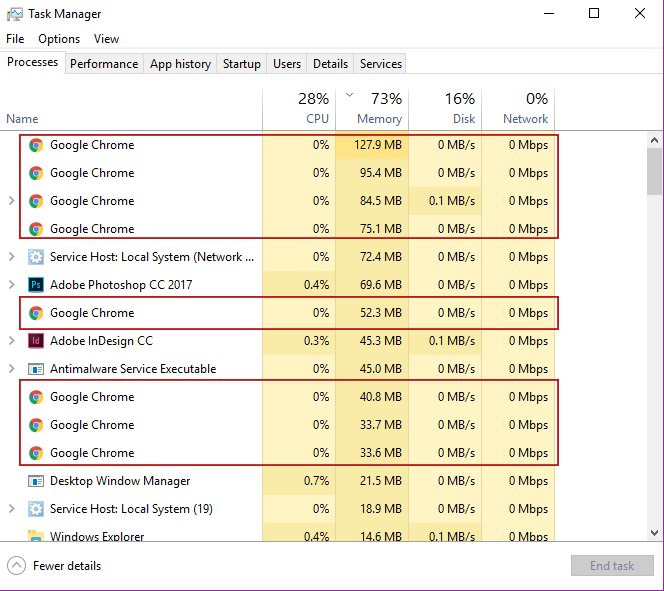Screen dimensions: 664x591
Task: Expand the Service Host: Local System (Network process
Action: pyautogui.click(x=12, y=257)
